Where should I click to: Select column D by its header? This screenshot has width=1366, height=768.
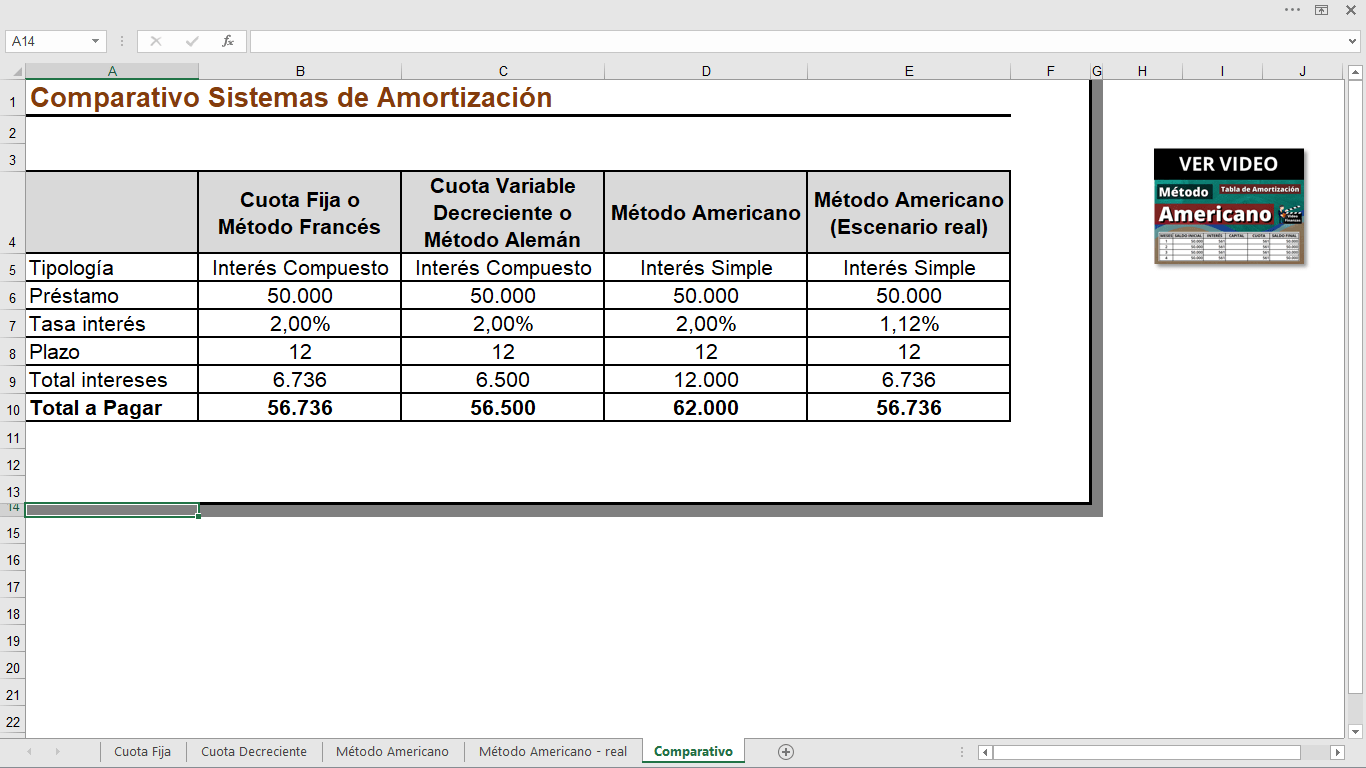tap(705, 71)
